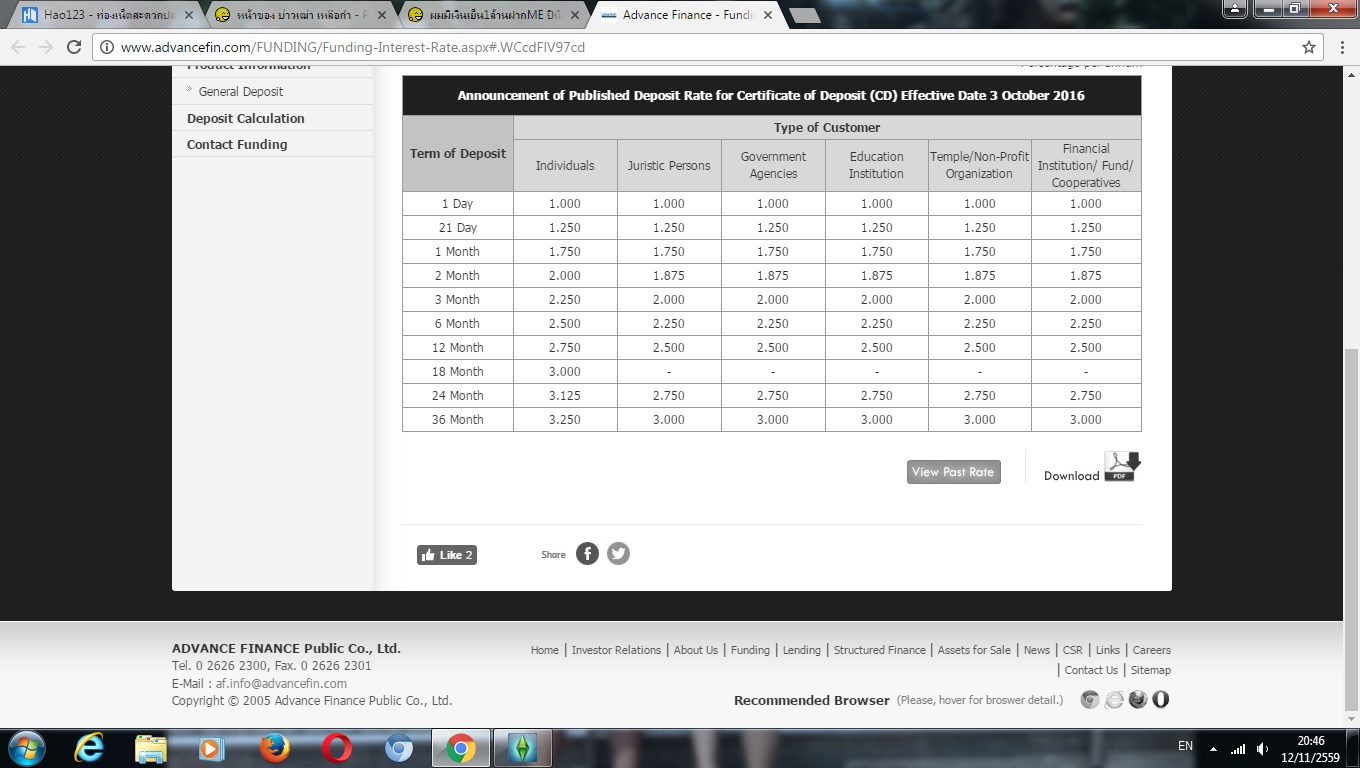Open The Sims from the taskbar
This screenshot has width=1360, height=768.
pos(522,748)
